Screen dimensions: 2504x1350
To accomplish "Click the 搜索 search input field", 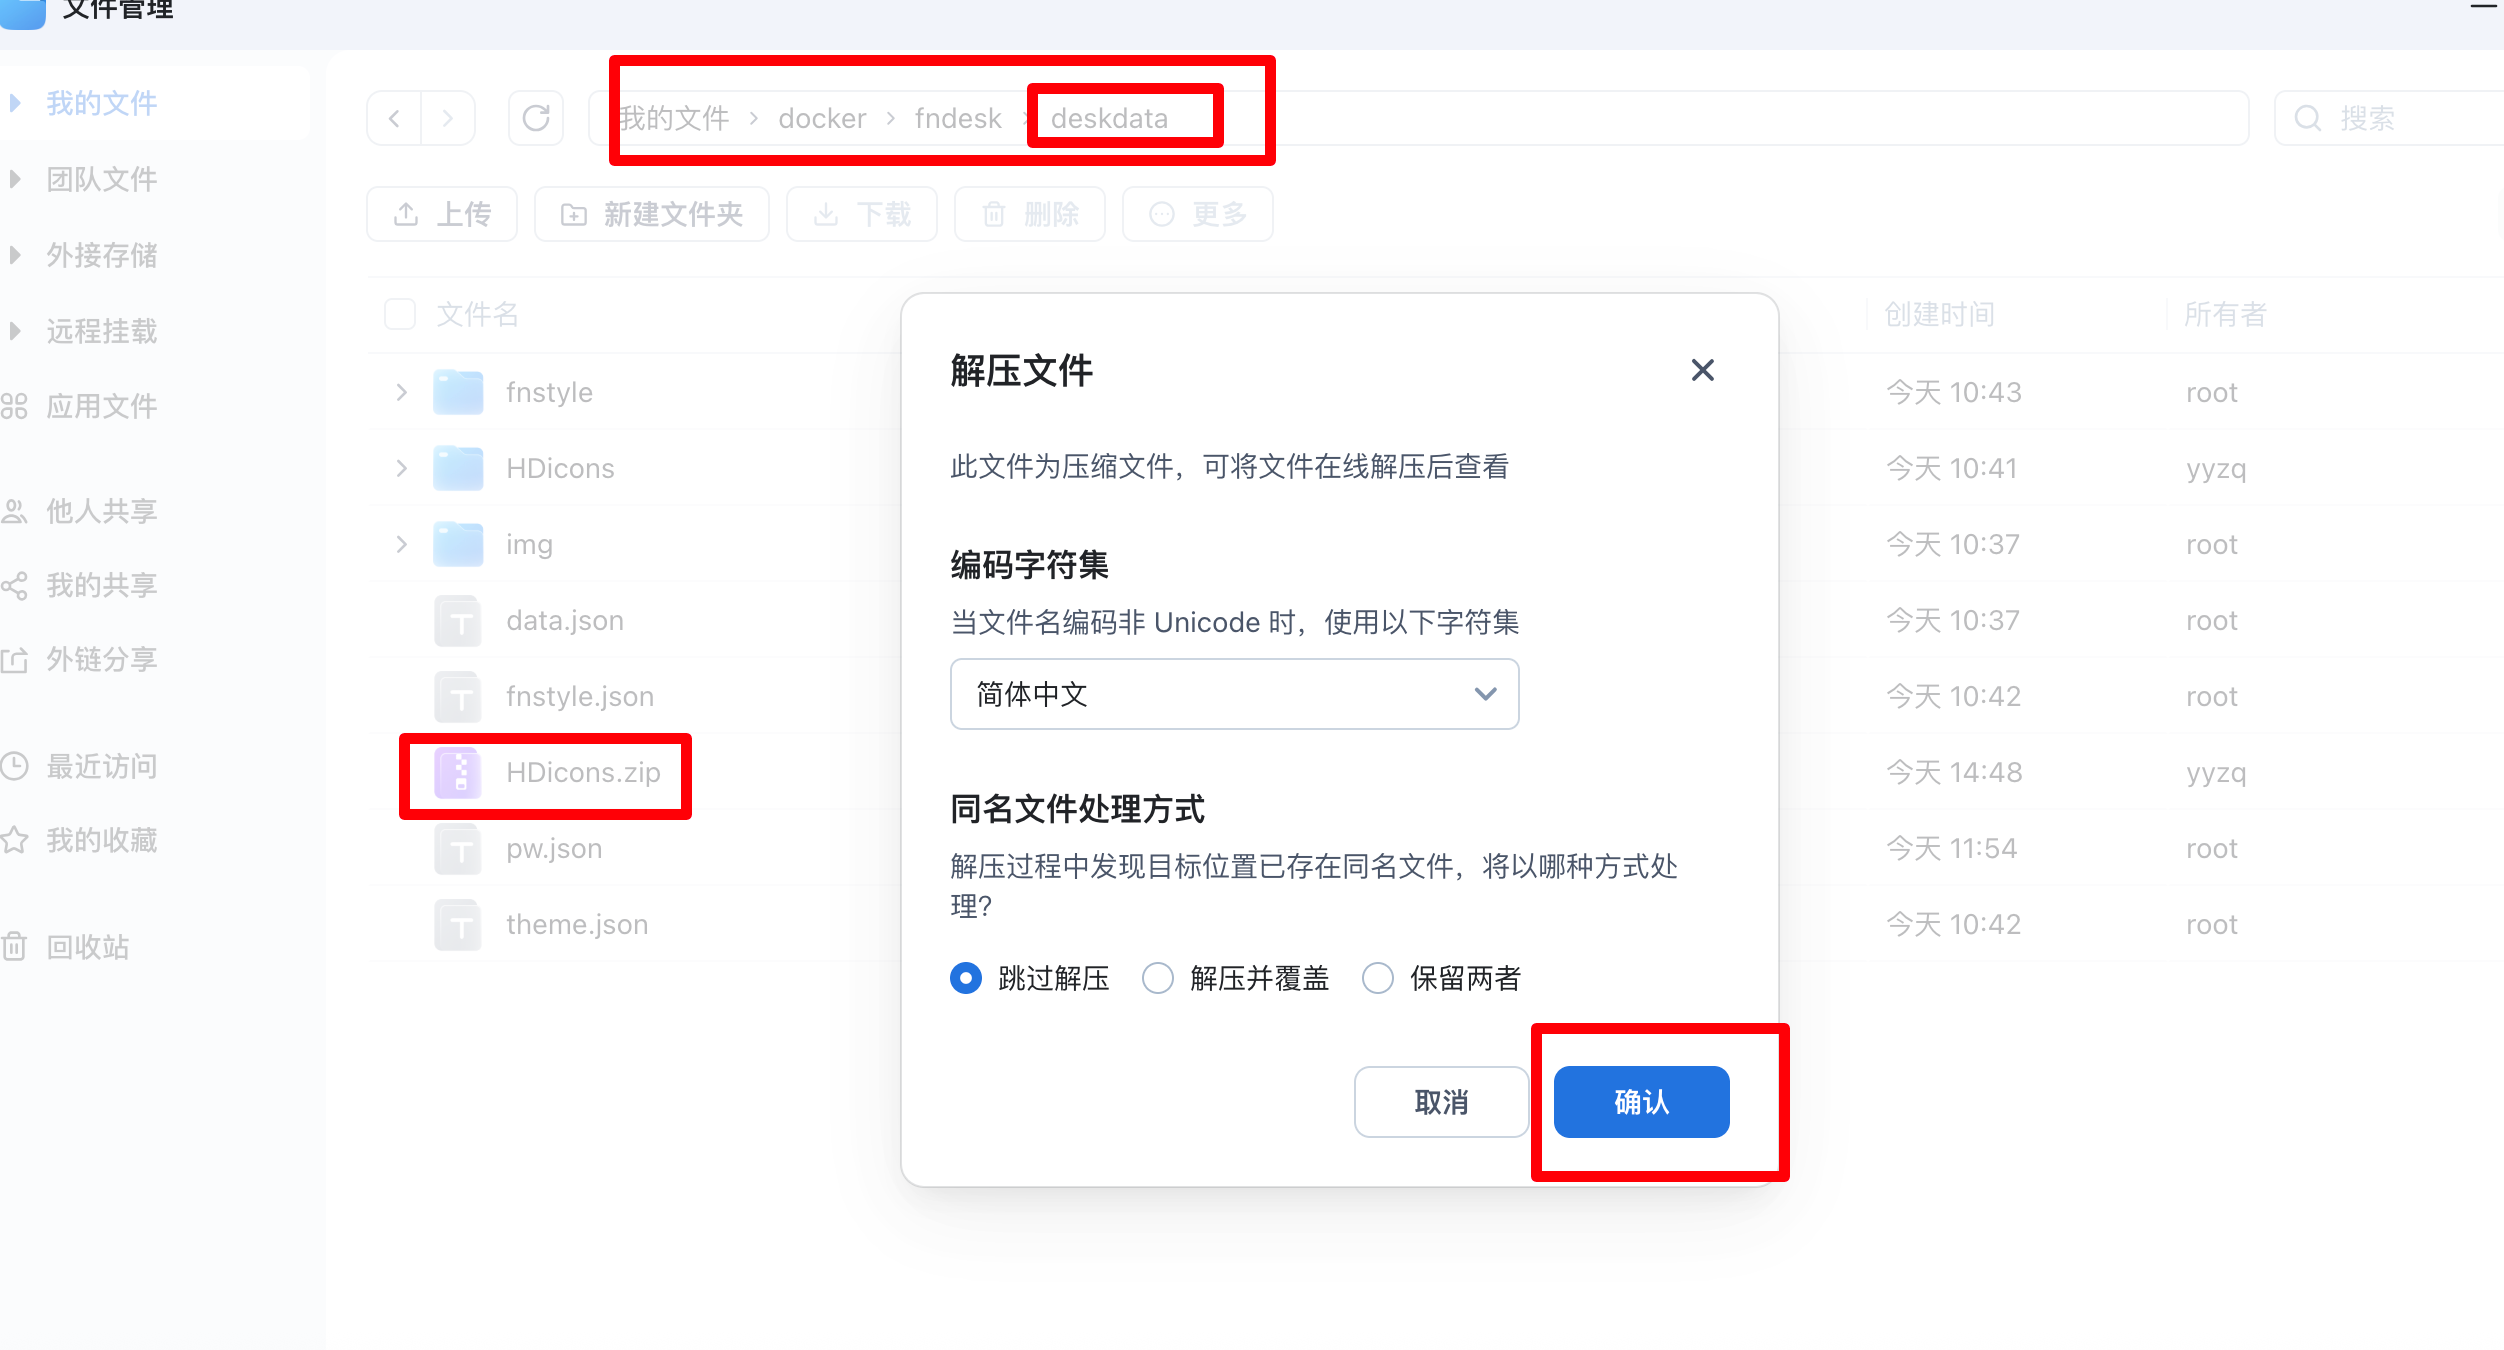I will (2400, 118).
